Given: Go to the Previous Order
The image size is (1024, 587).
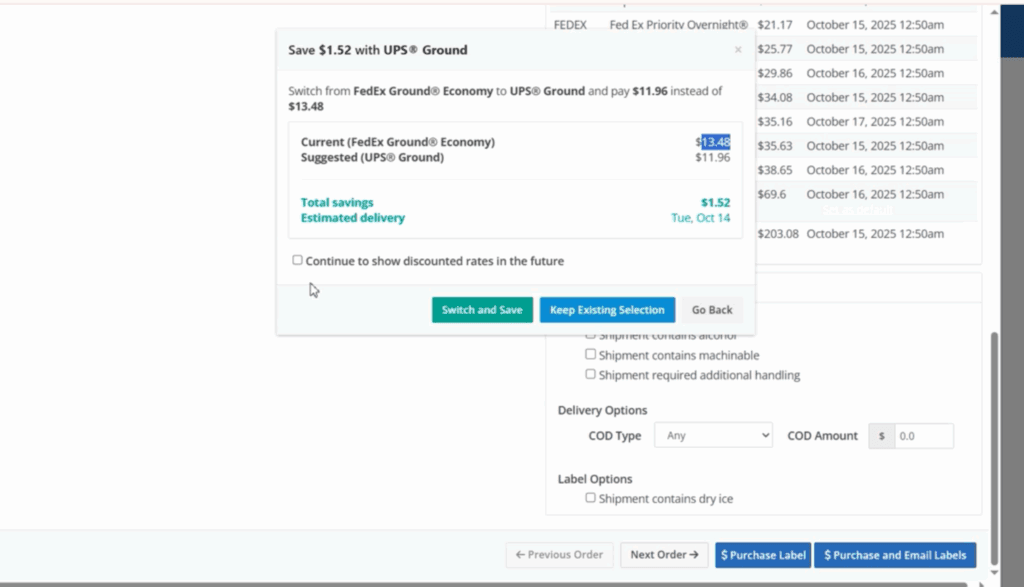Looking at the screenshot, I should click(559, 555).
